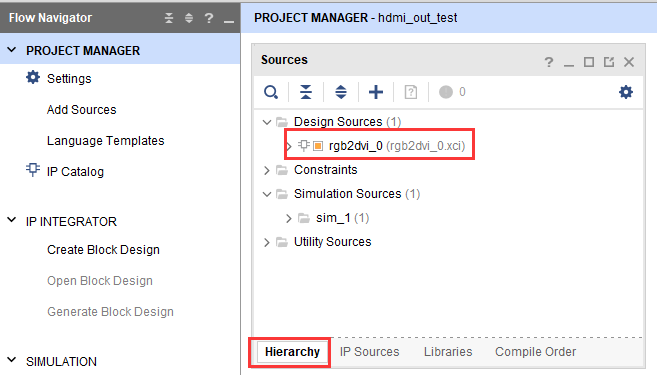The width and height of the screenshot is (657, 375).
Task: Click the Design Sources folder icon
Action: point(282,122)
